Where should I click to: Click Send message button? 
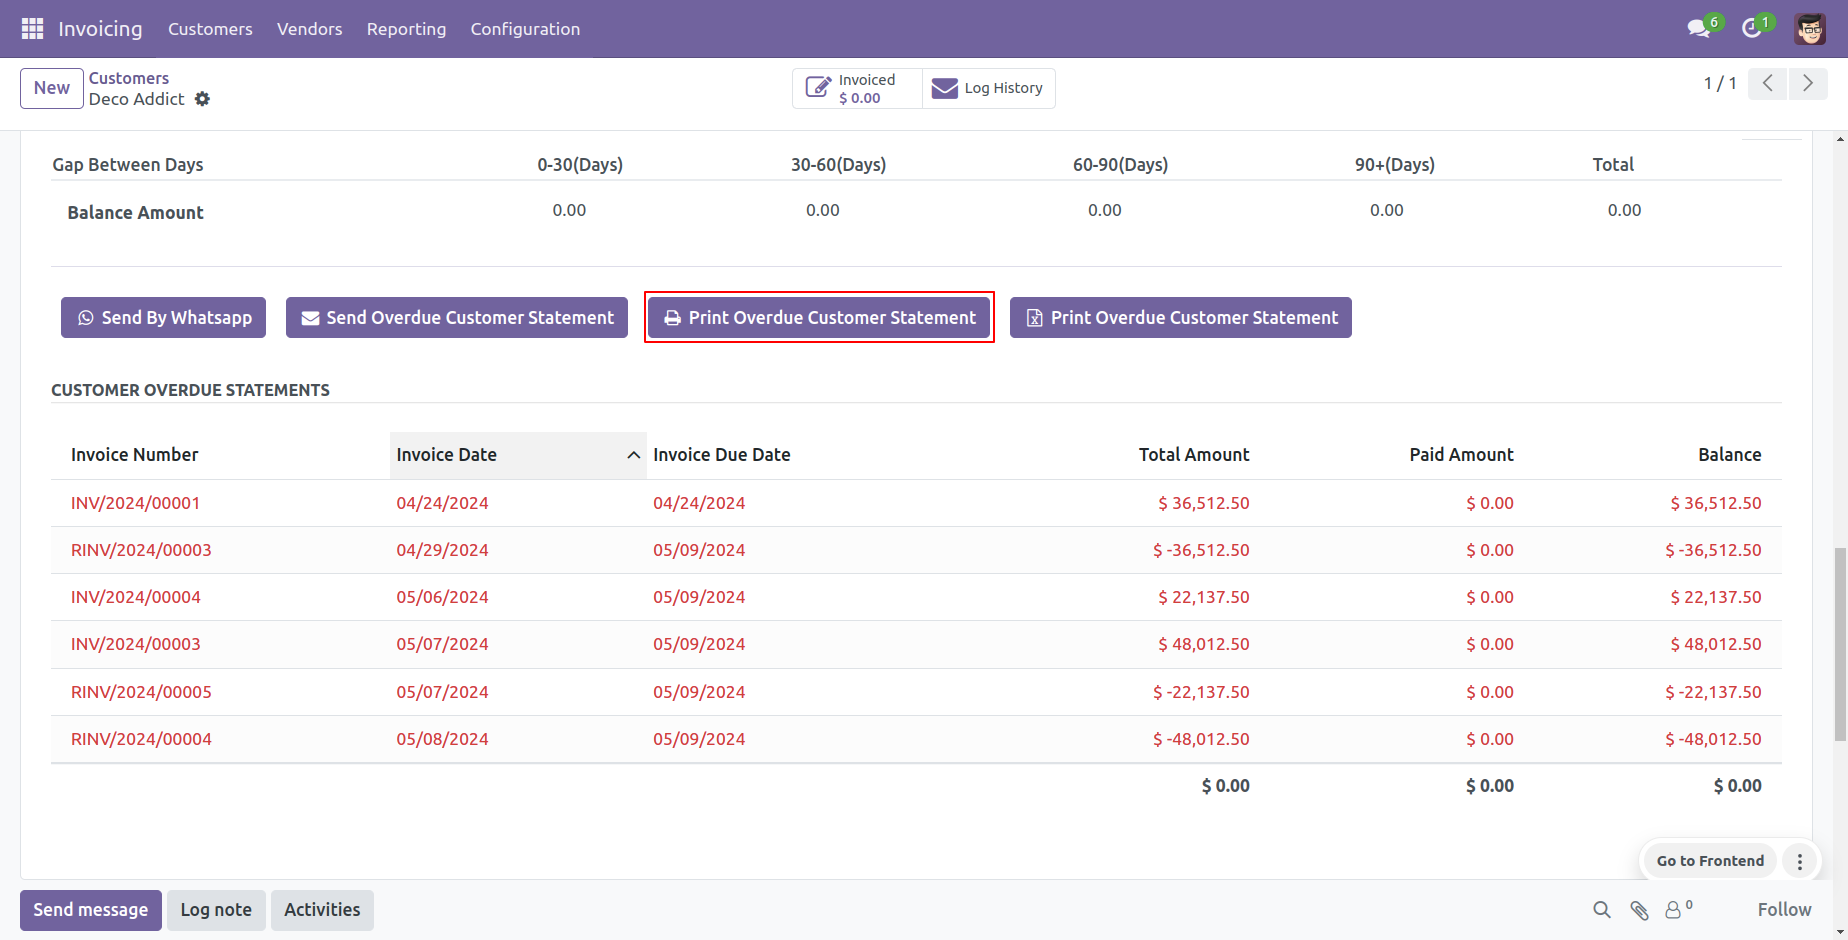point(91,910)
